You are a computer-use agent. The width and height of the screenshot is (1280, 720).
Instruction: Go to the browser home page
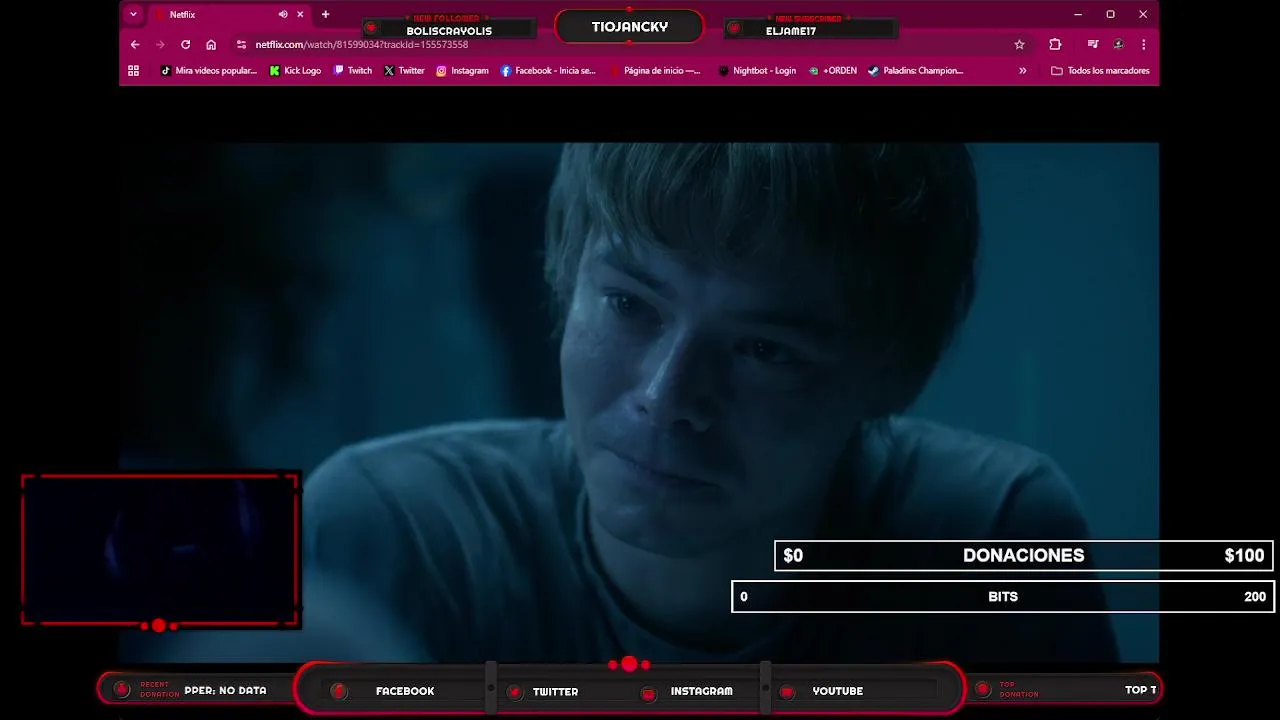(211, 44)
